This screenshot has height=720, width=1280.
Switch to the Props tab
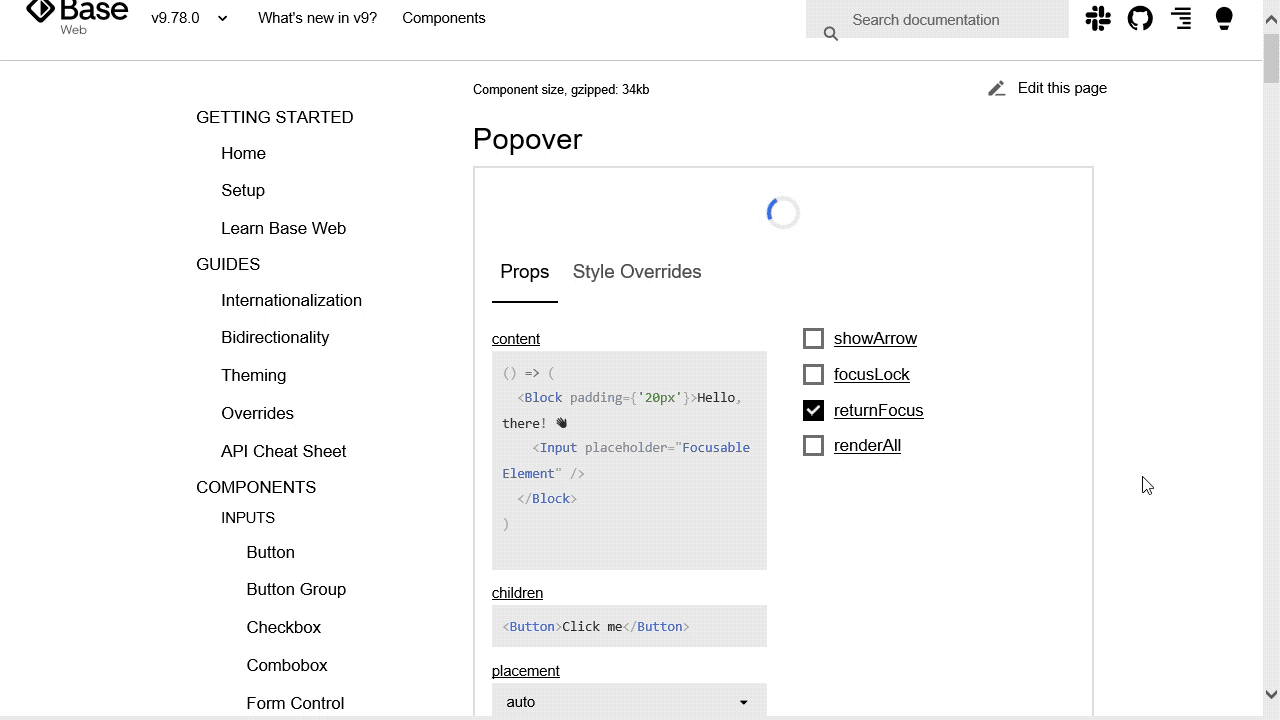525,272
